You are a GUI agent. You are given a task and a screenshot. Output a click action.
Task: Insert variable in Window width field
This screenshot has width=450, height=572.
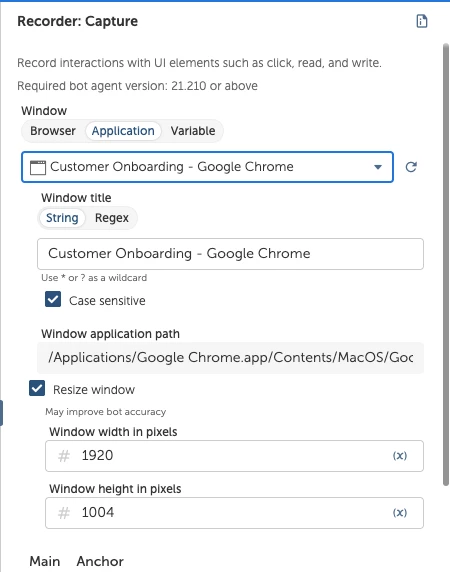[400, 456]
